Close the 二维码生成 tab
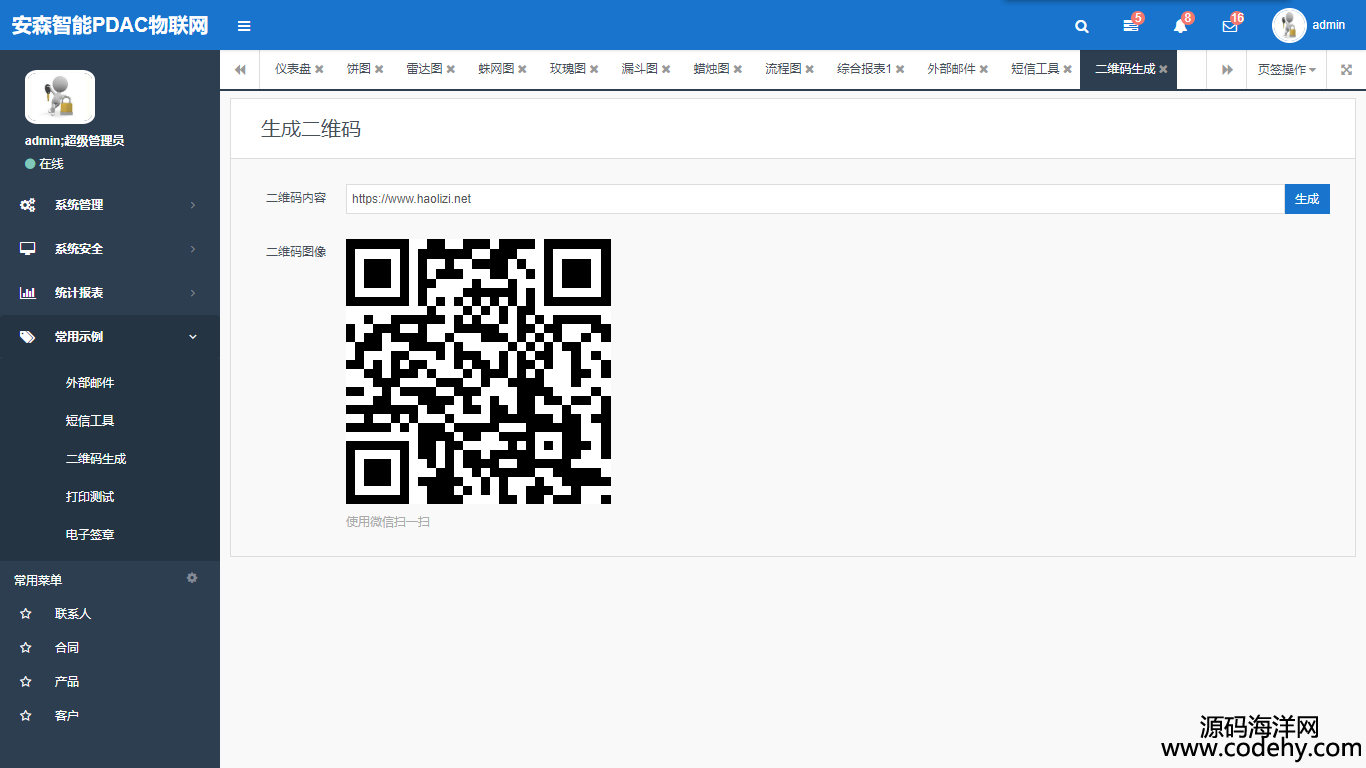 [1163, 69]
